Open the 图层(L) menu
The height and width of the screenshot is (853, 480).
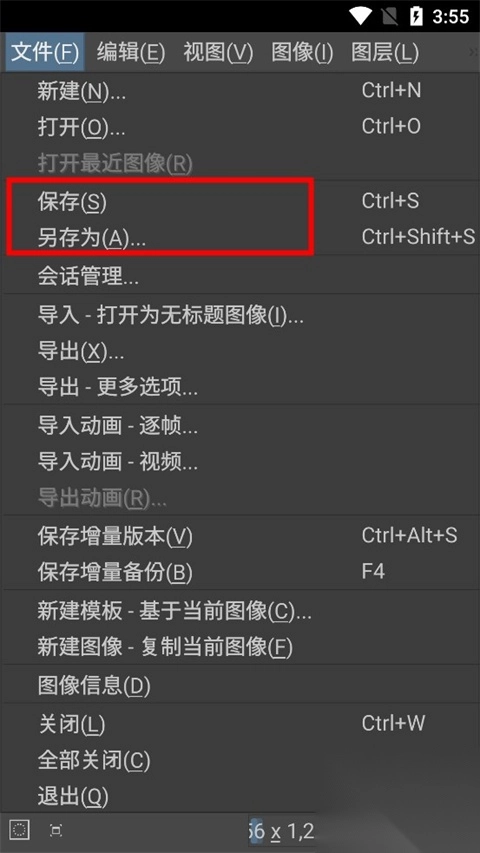click(x=385, y=52)
